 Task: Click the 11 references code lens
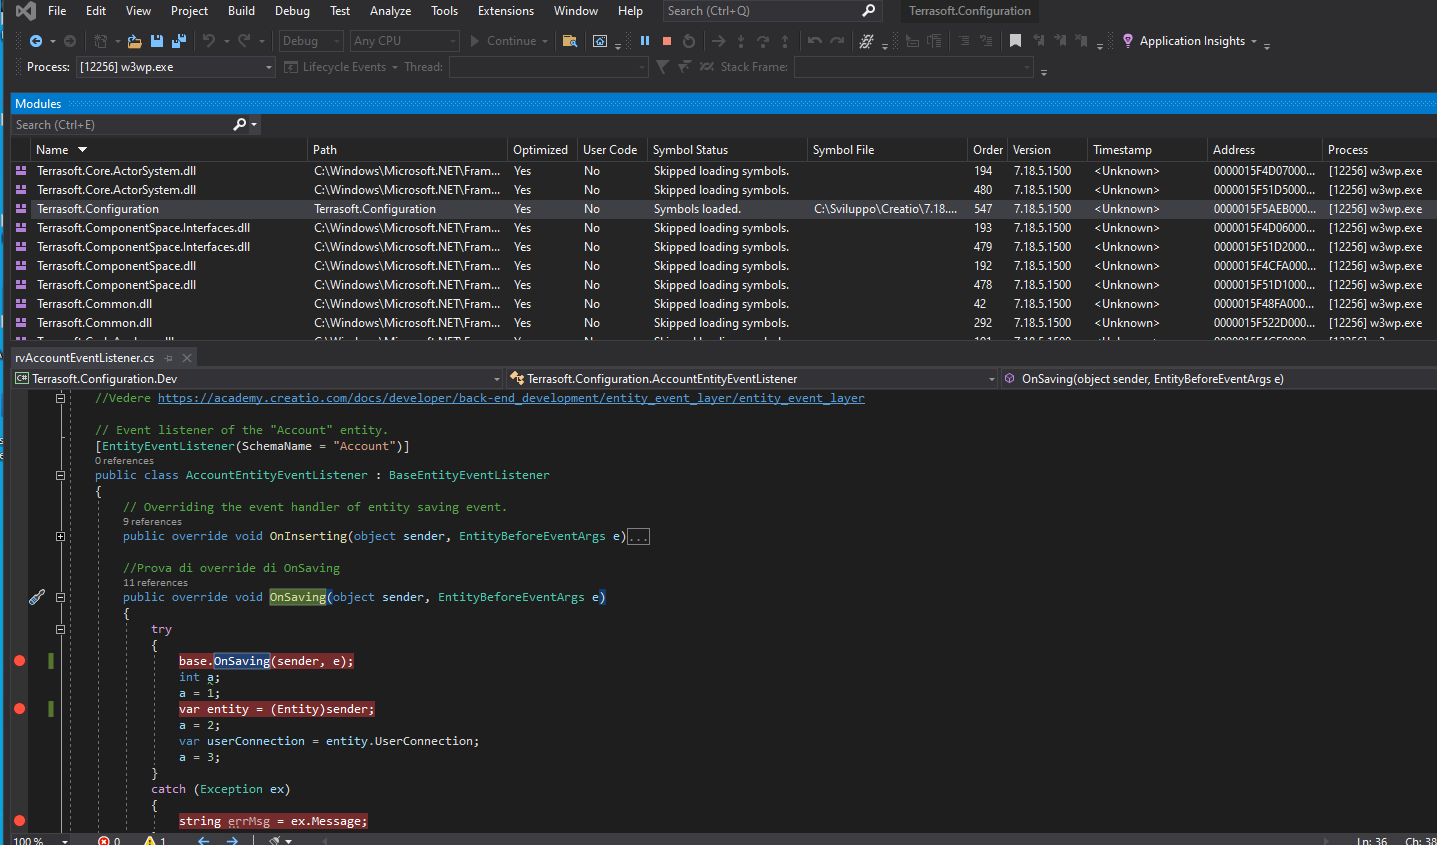tap(155, 583)
